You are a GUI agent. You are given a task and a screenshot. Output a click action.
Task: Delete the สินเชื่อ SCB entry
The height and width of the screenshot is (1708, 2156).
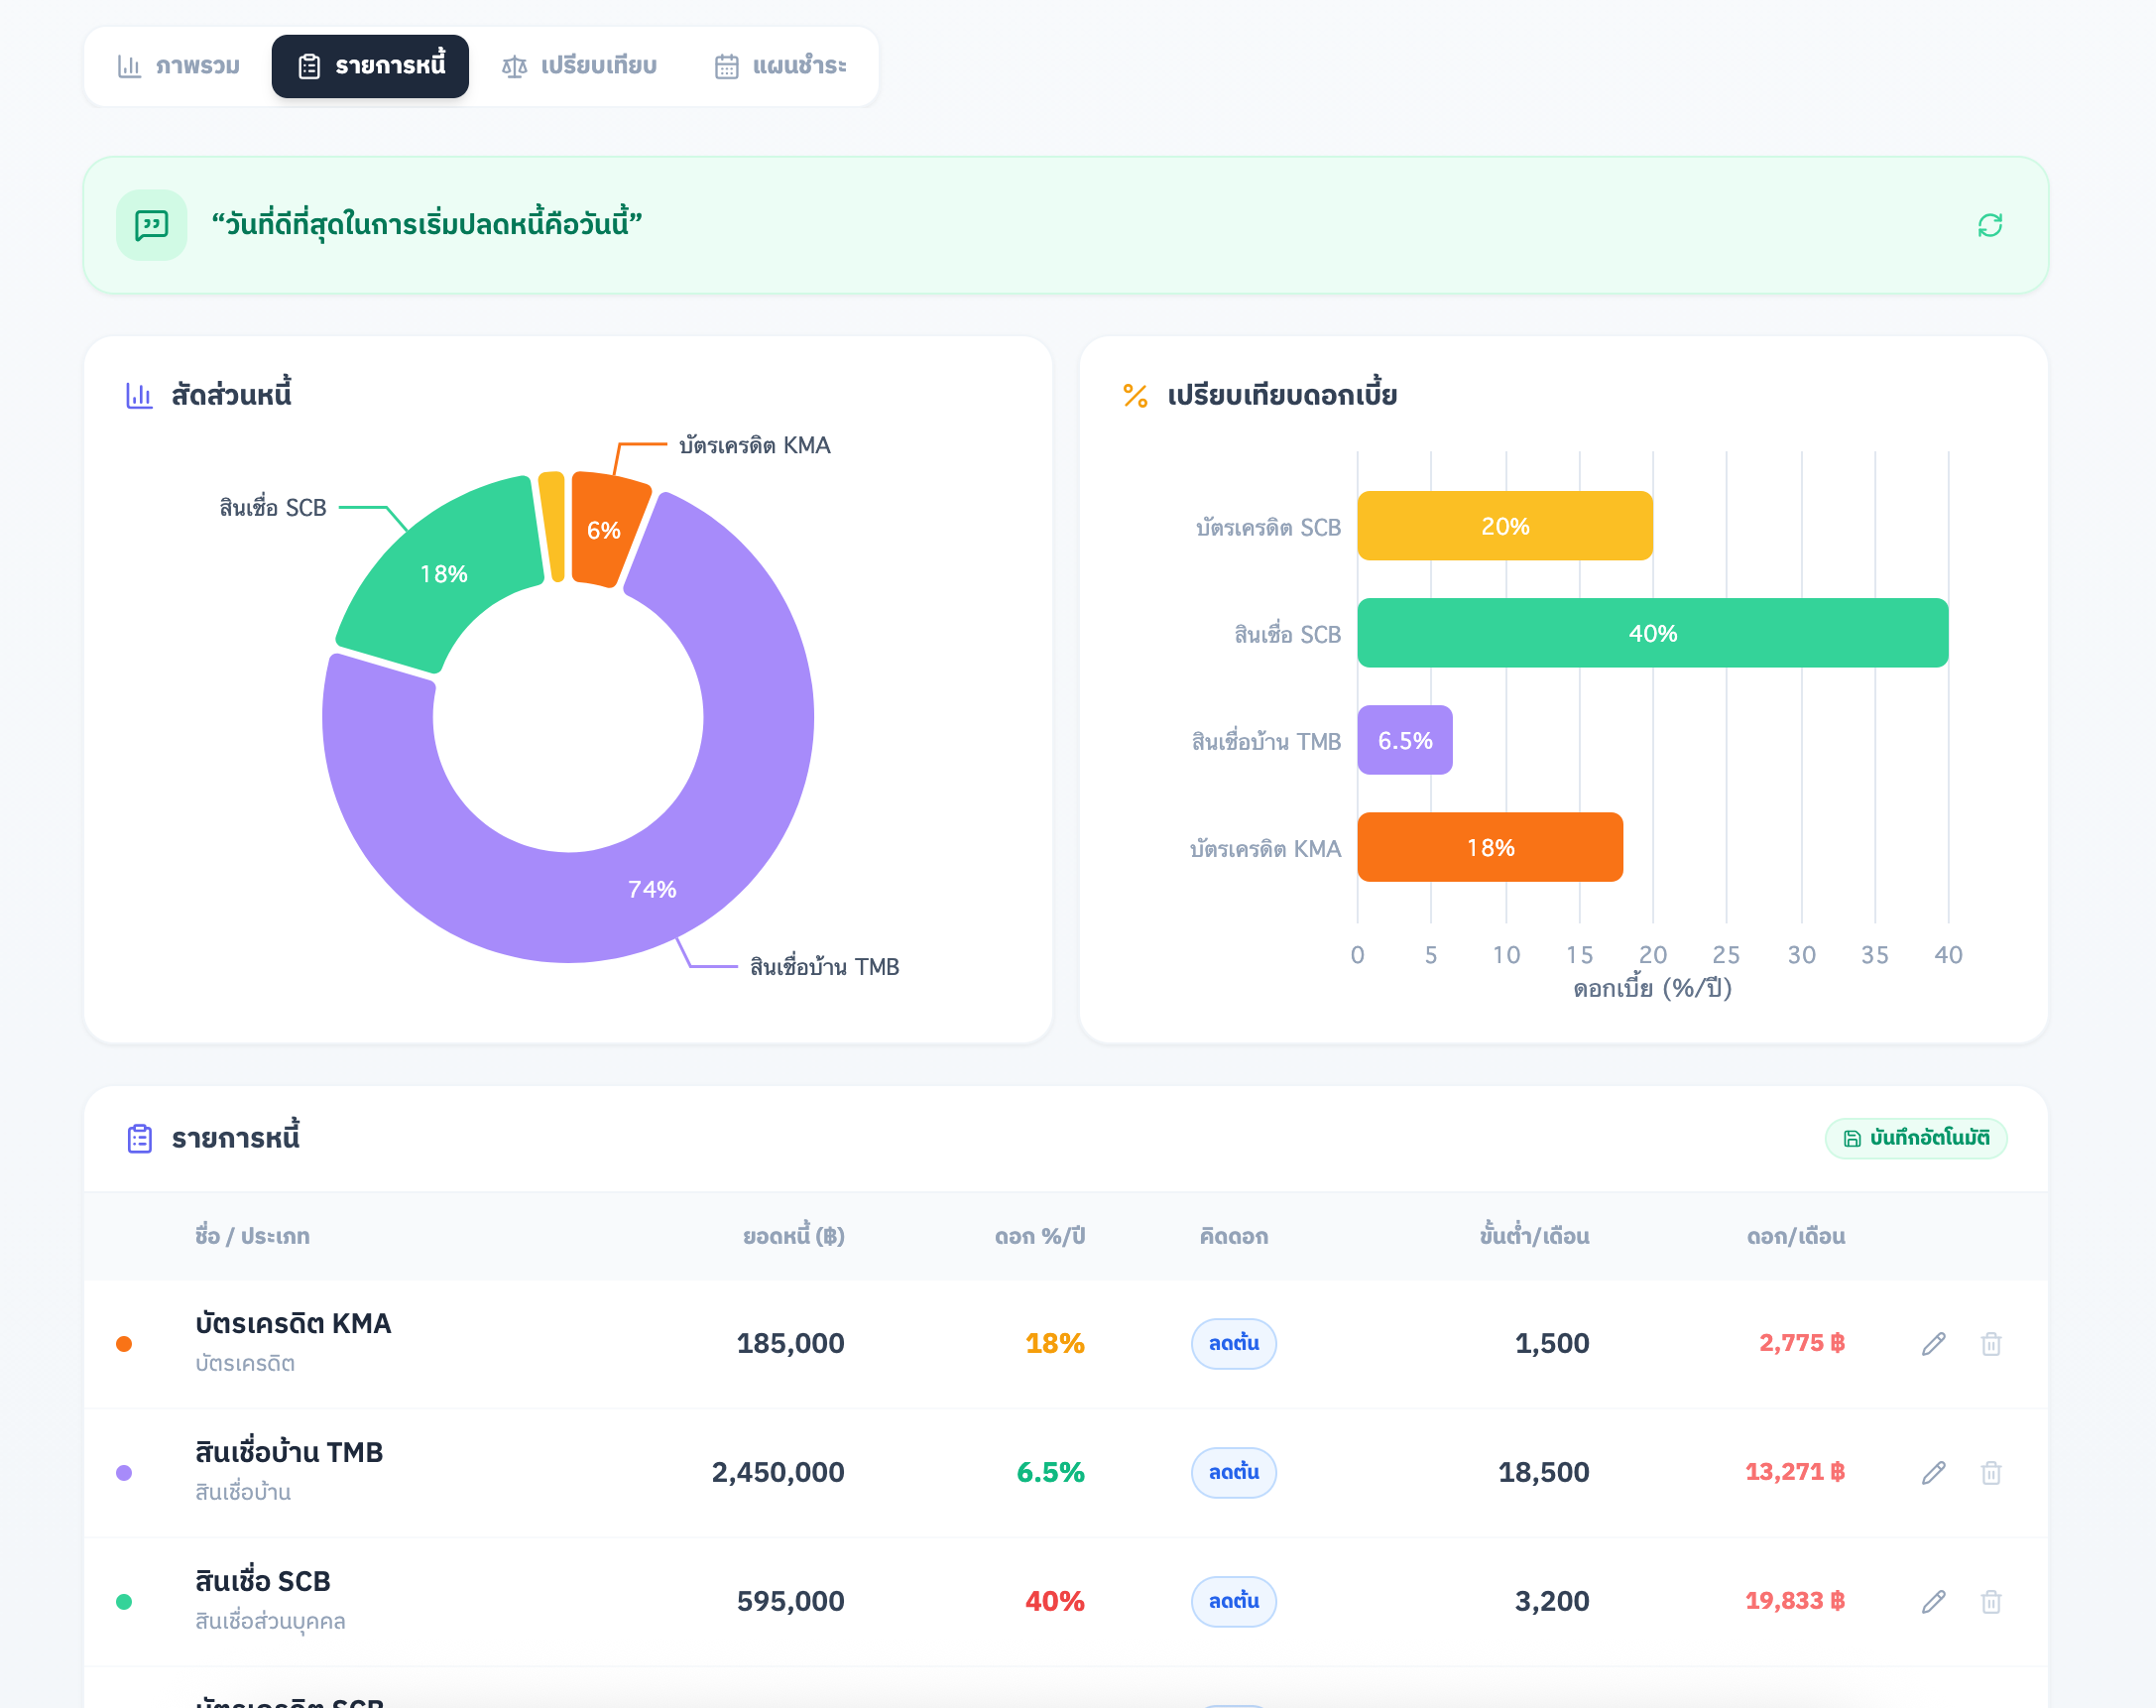coord(1990,1601)
